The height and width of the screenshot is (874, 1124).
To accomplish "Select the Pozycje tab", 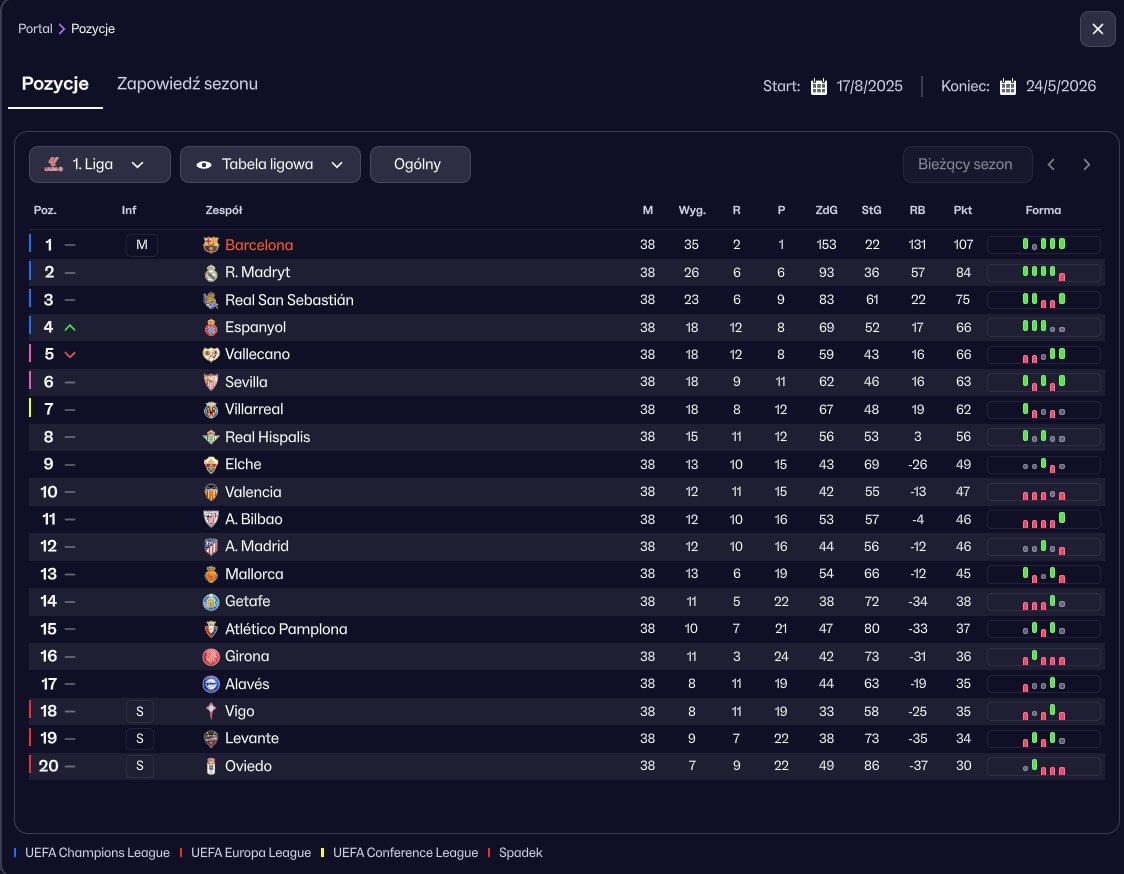I will [x=55, y=84].
